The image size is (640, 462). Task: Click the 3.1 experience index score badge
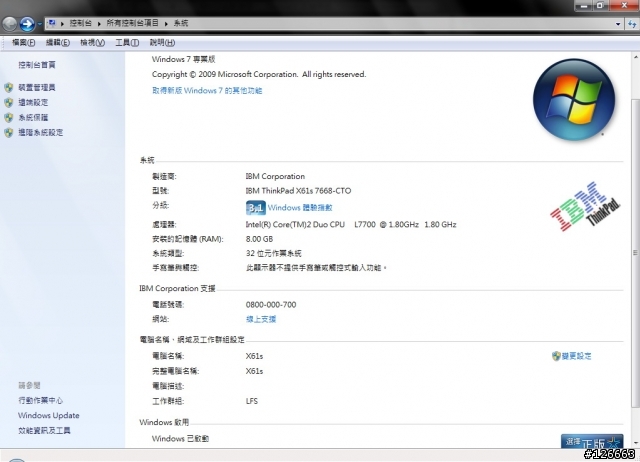pos(256,208)
